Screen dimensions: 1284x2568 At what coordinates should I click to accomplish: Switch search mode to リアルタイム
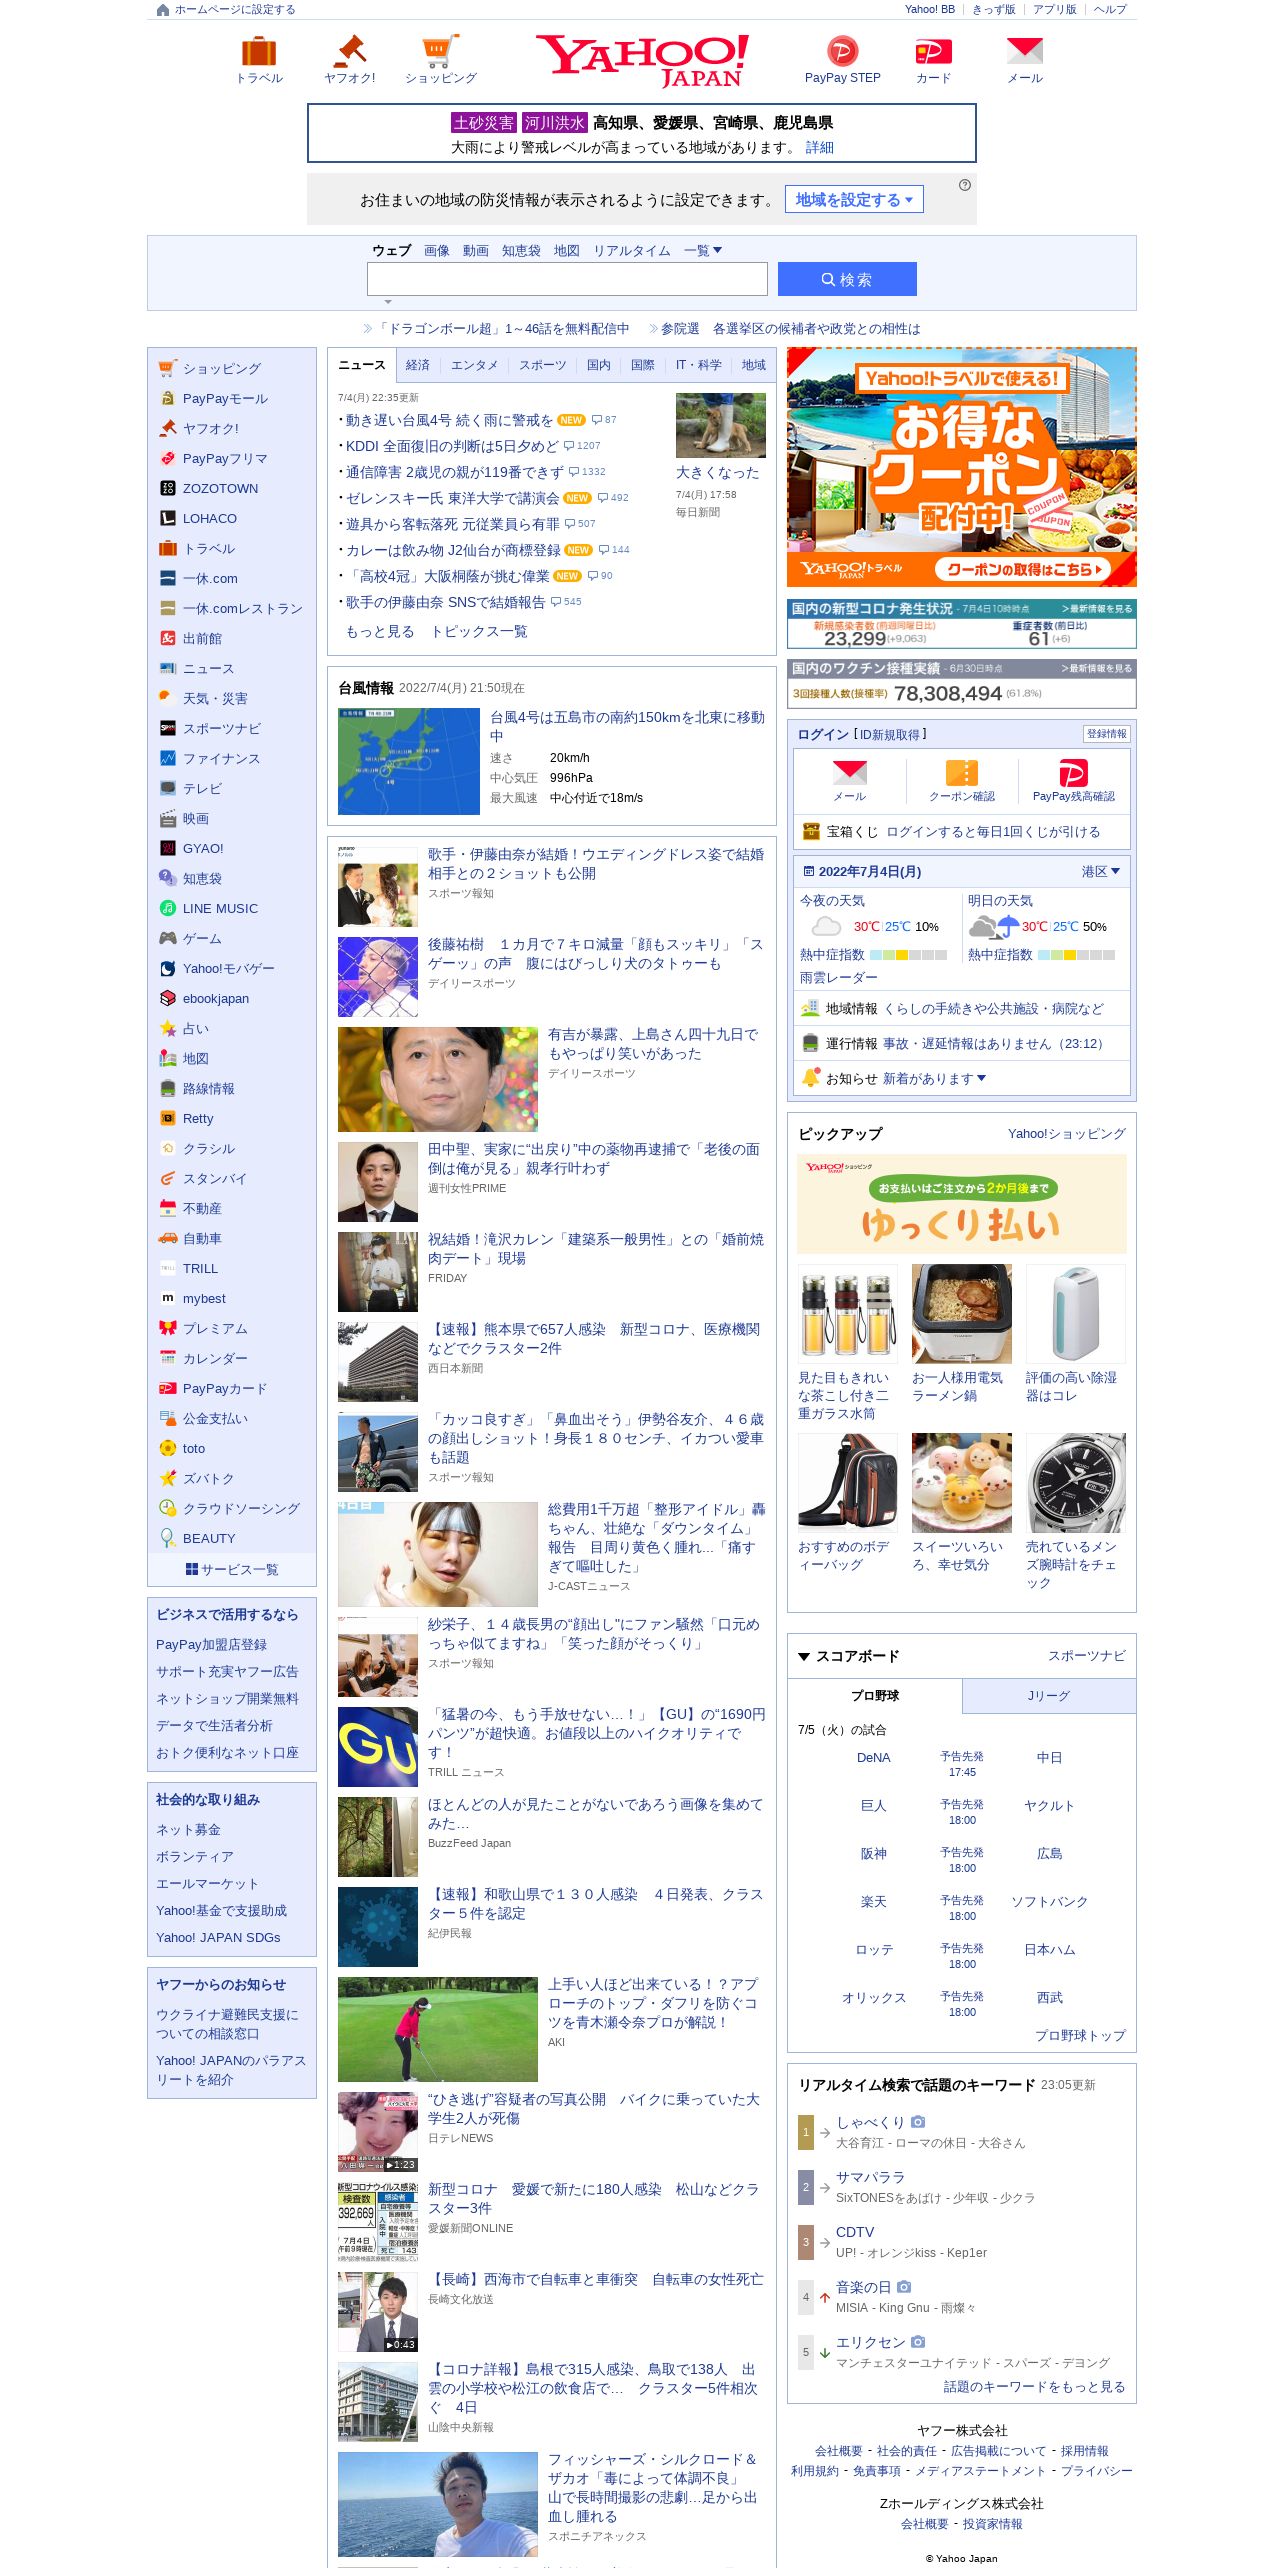pyautogui.click(x=632, y=250)
